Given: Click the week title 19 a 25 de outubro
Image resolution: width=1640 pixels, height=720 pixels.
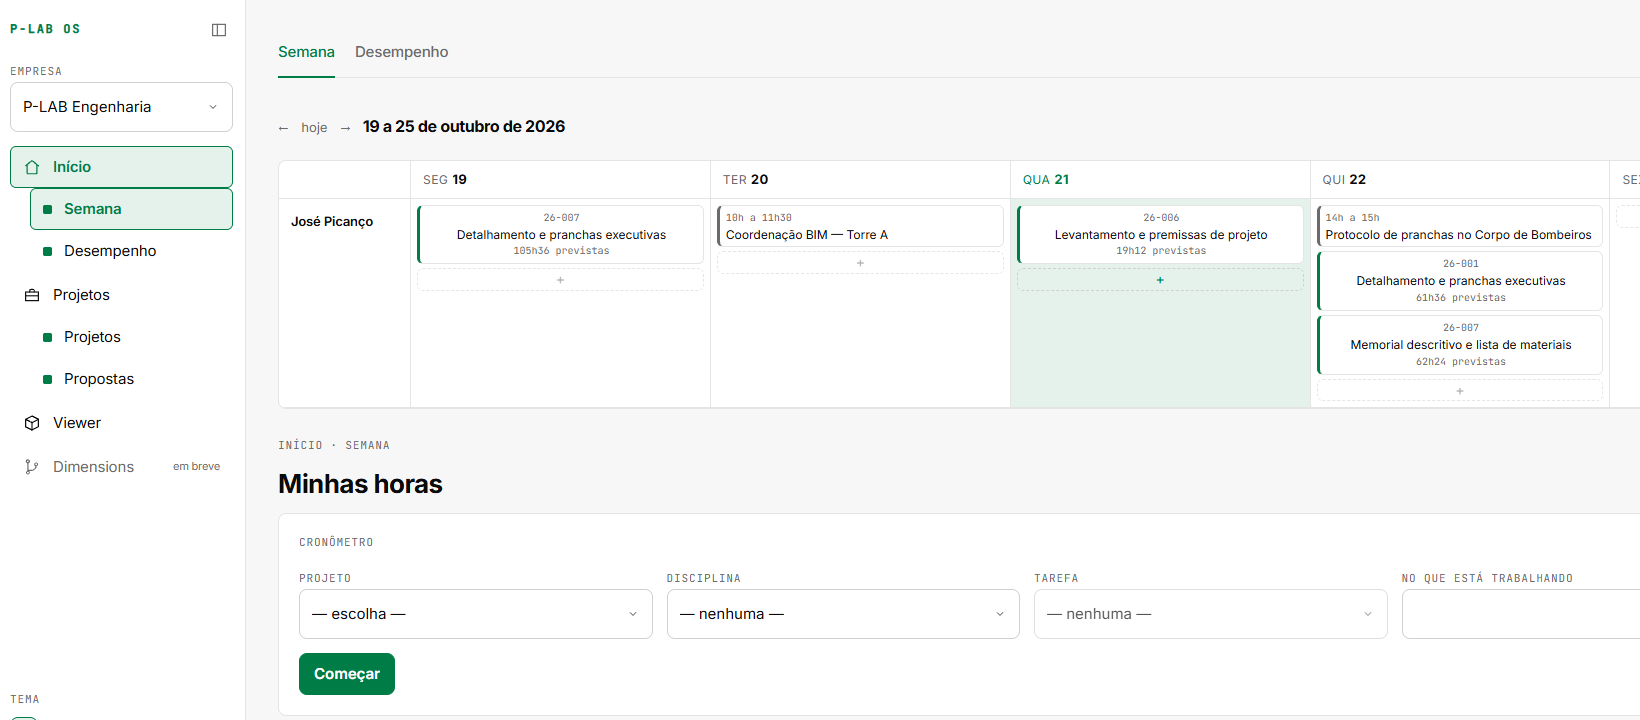Looking at the screenshot, I should point(464,127).
